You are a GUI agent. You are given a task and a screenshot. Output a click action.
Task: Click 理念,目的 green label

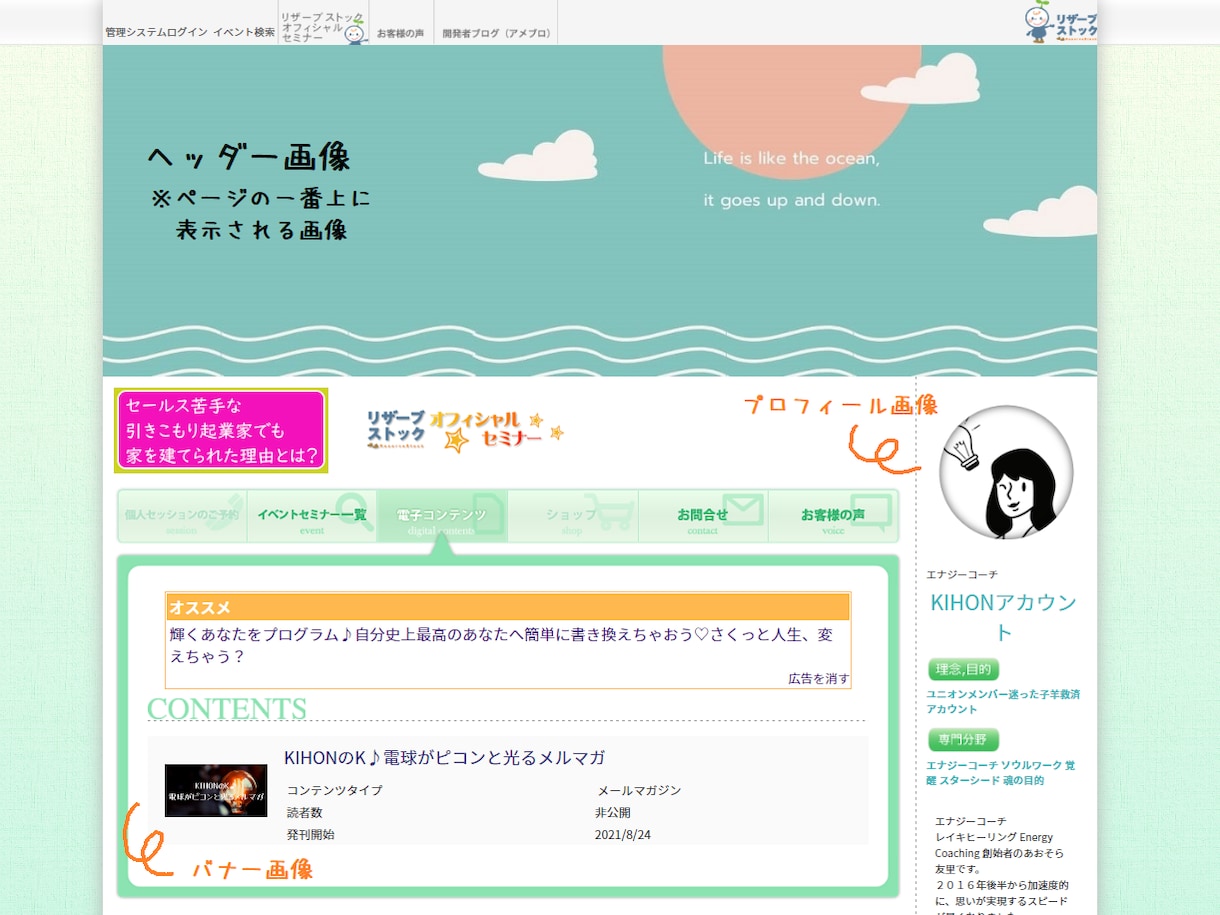(x=963, y=670)
